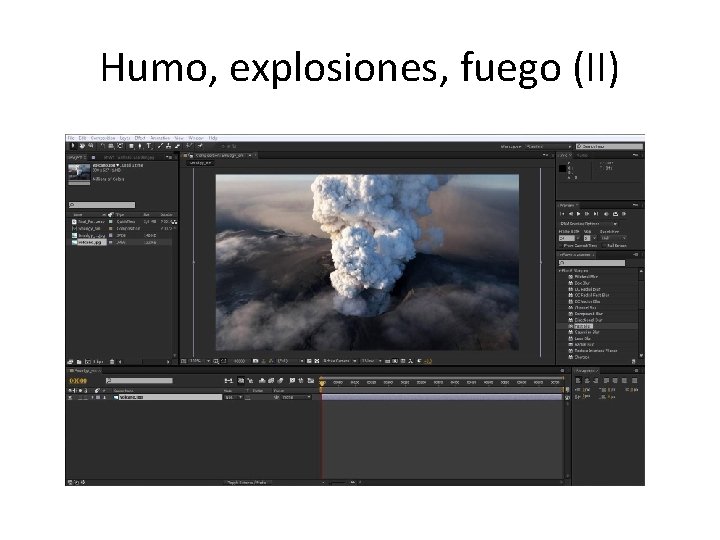Check Full Screen preview option

click(604, 246)
